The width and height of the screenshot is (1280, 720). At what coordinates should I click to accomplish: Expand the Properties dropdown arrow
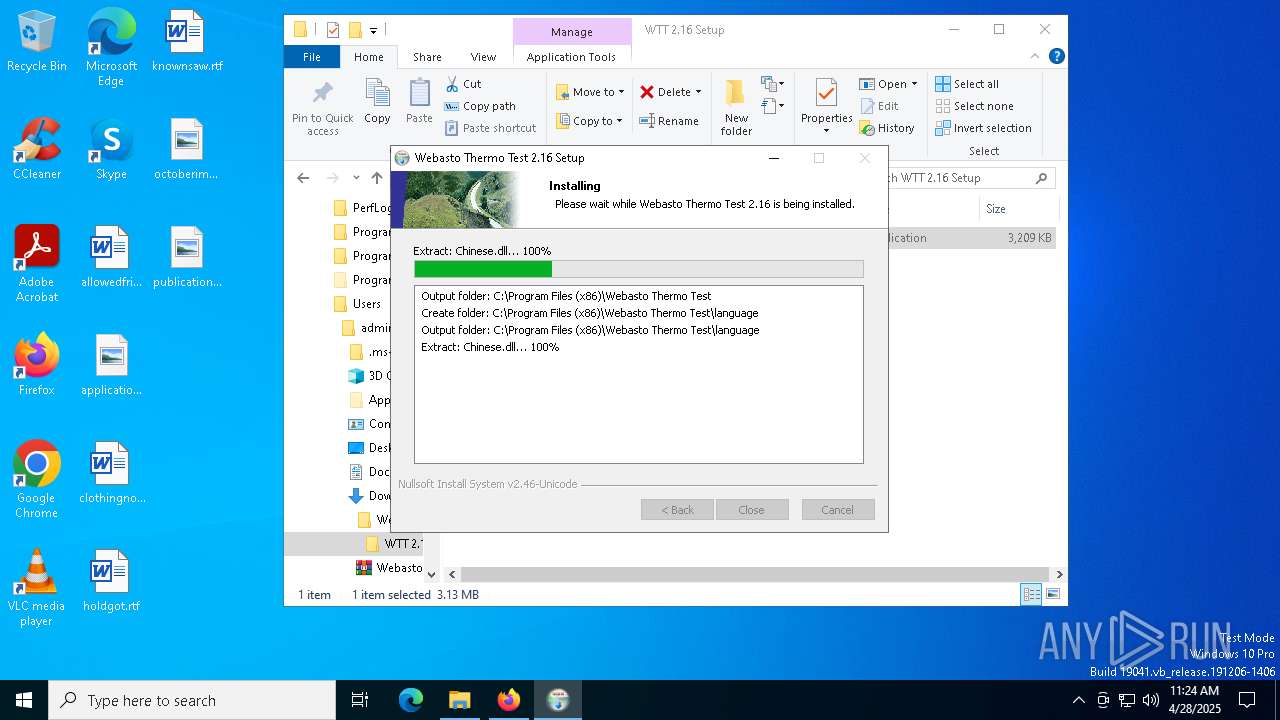tap(826, 131)
